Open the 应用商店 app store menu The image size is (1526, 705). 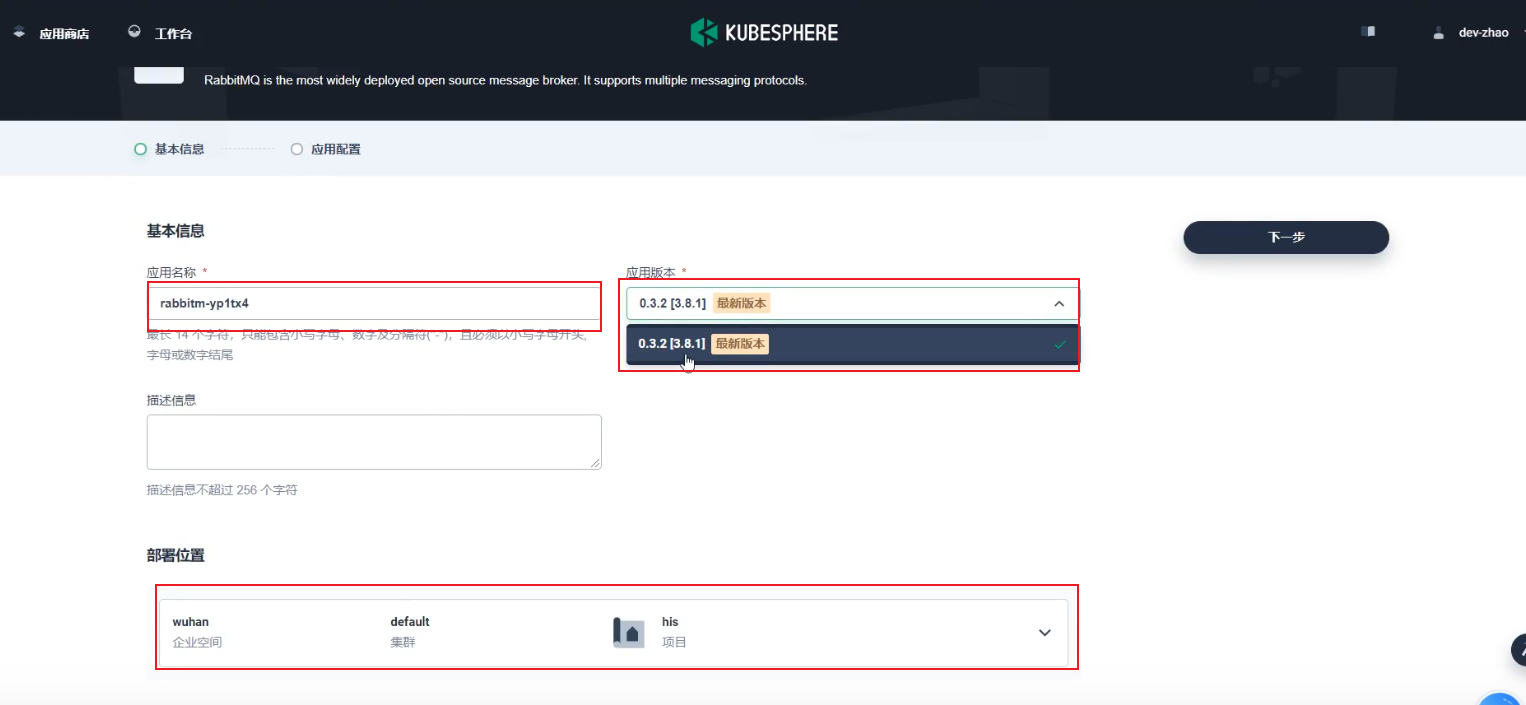coord(64,34)
